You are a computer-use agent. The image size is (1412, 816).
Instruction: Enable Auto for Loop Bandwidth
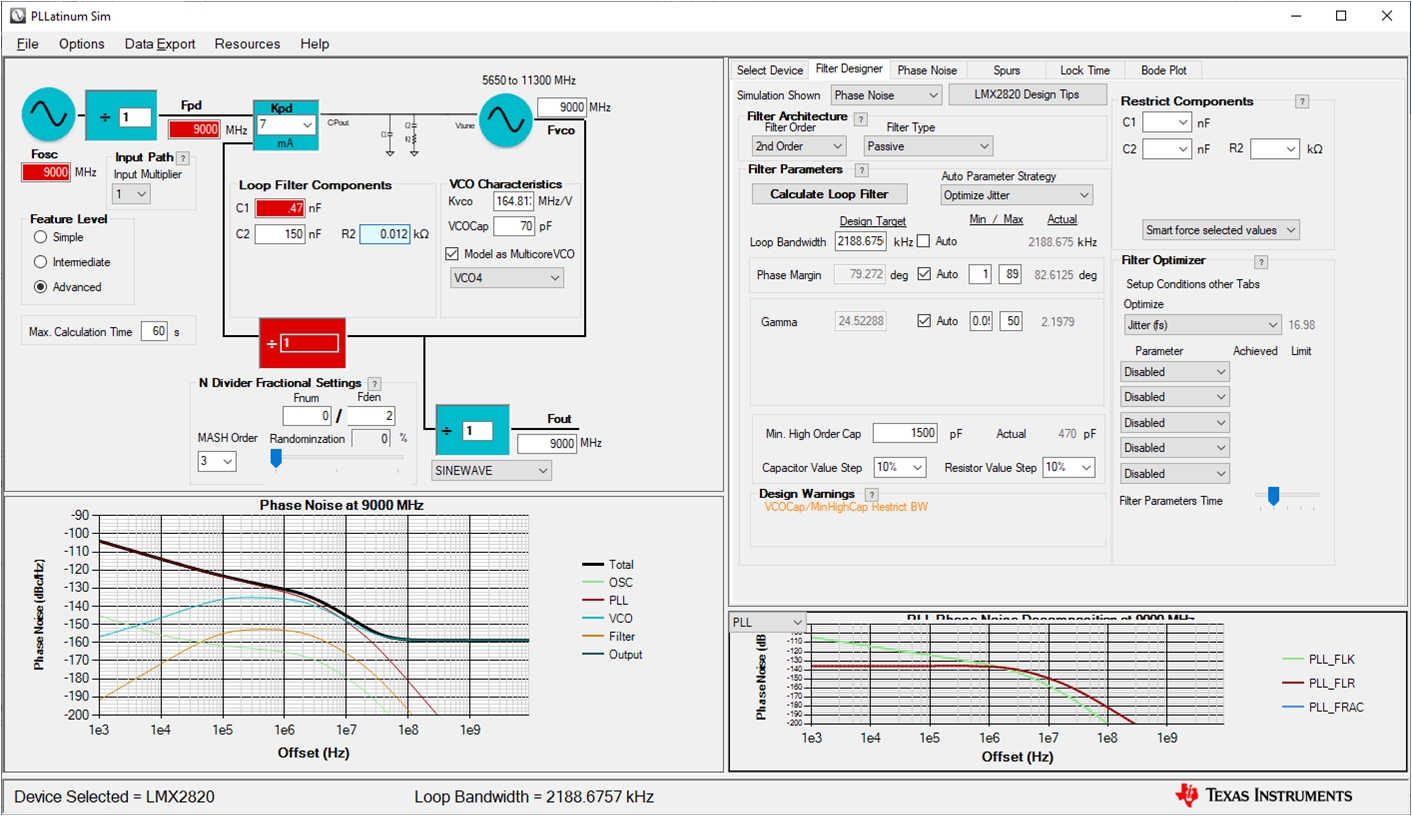point(924,241)
